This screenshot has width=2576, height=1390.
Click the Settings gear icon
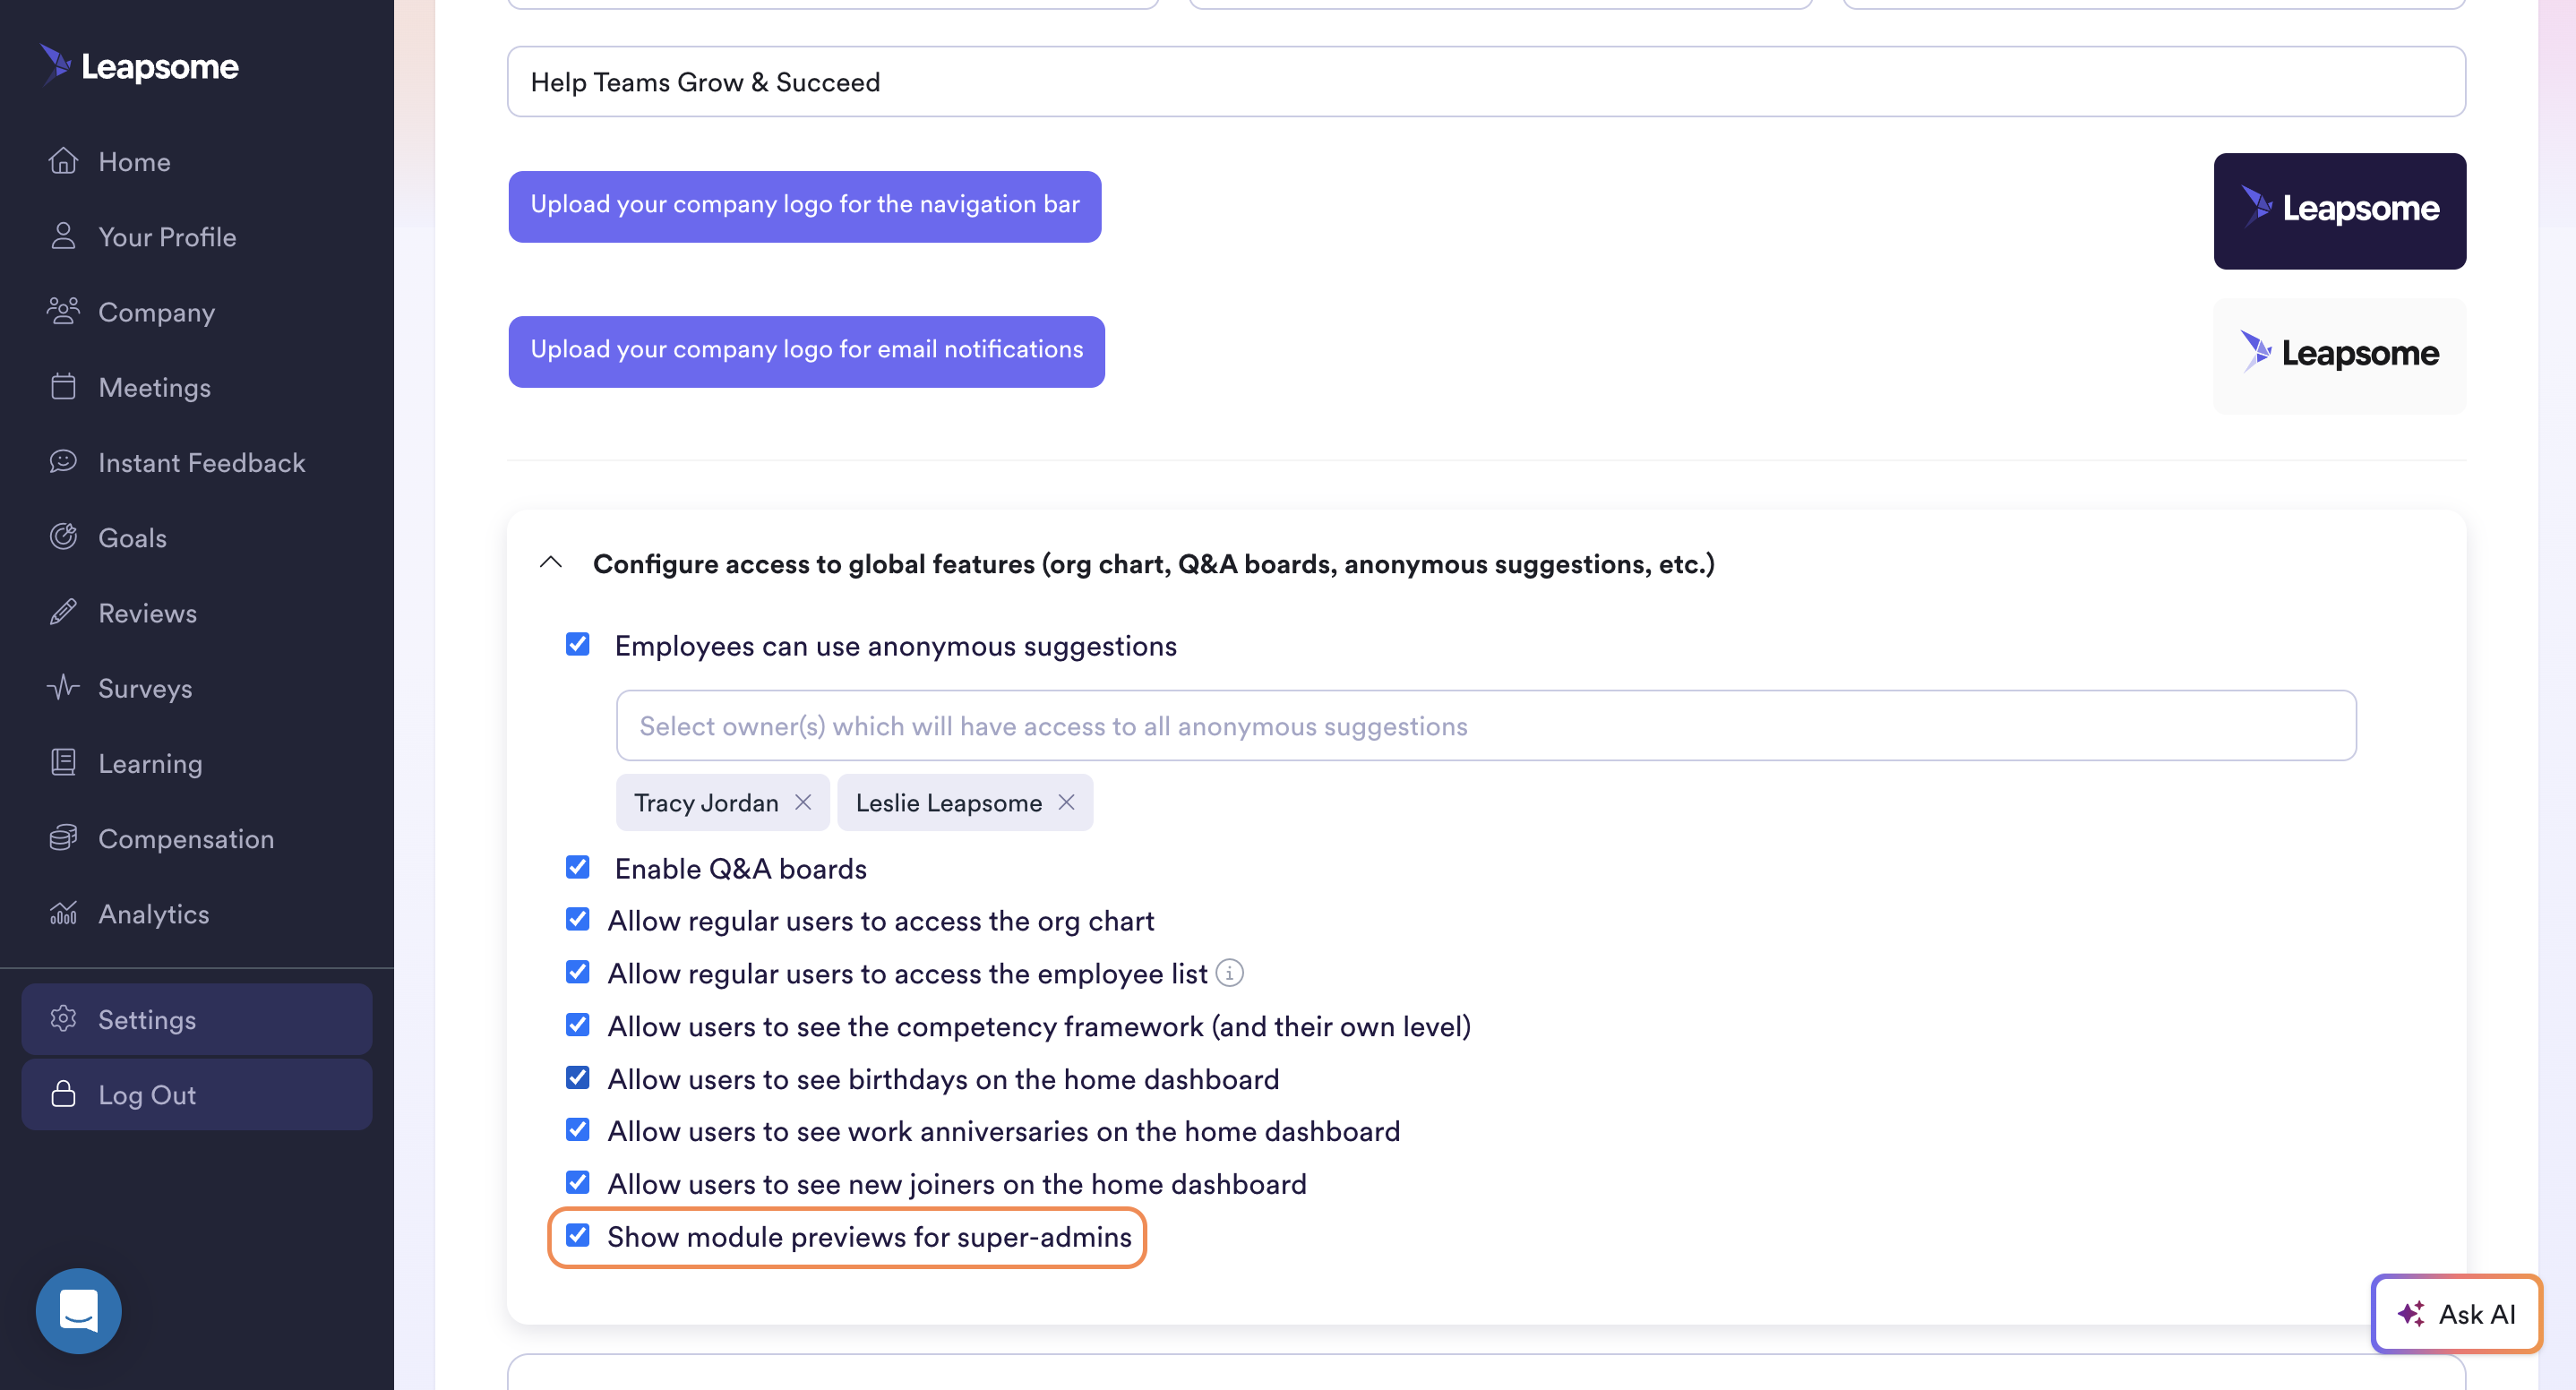click(x=63, y=1018)
